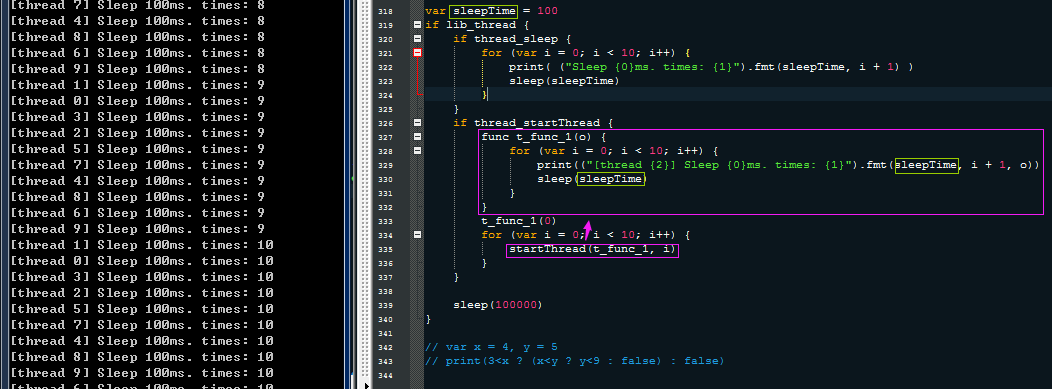The height and width of the screenshot is (389, 1052).
Task: Click line number 324 in the gutter
Action: [x=385, y=95]
